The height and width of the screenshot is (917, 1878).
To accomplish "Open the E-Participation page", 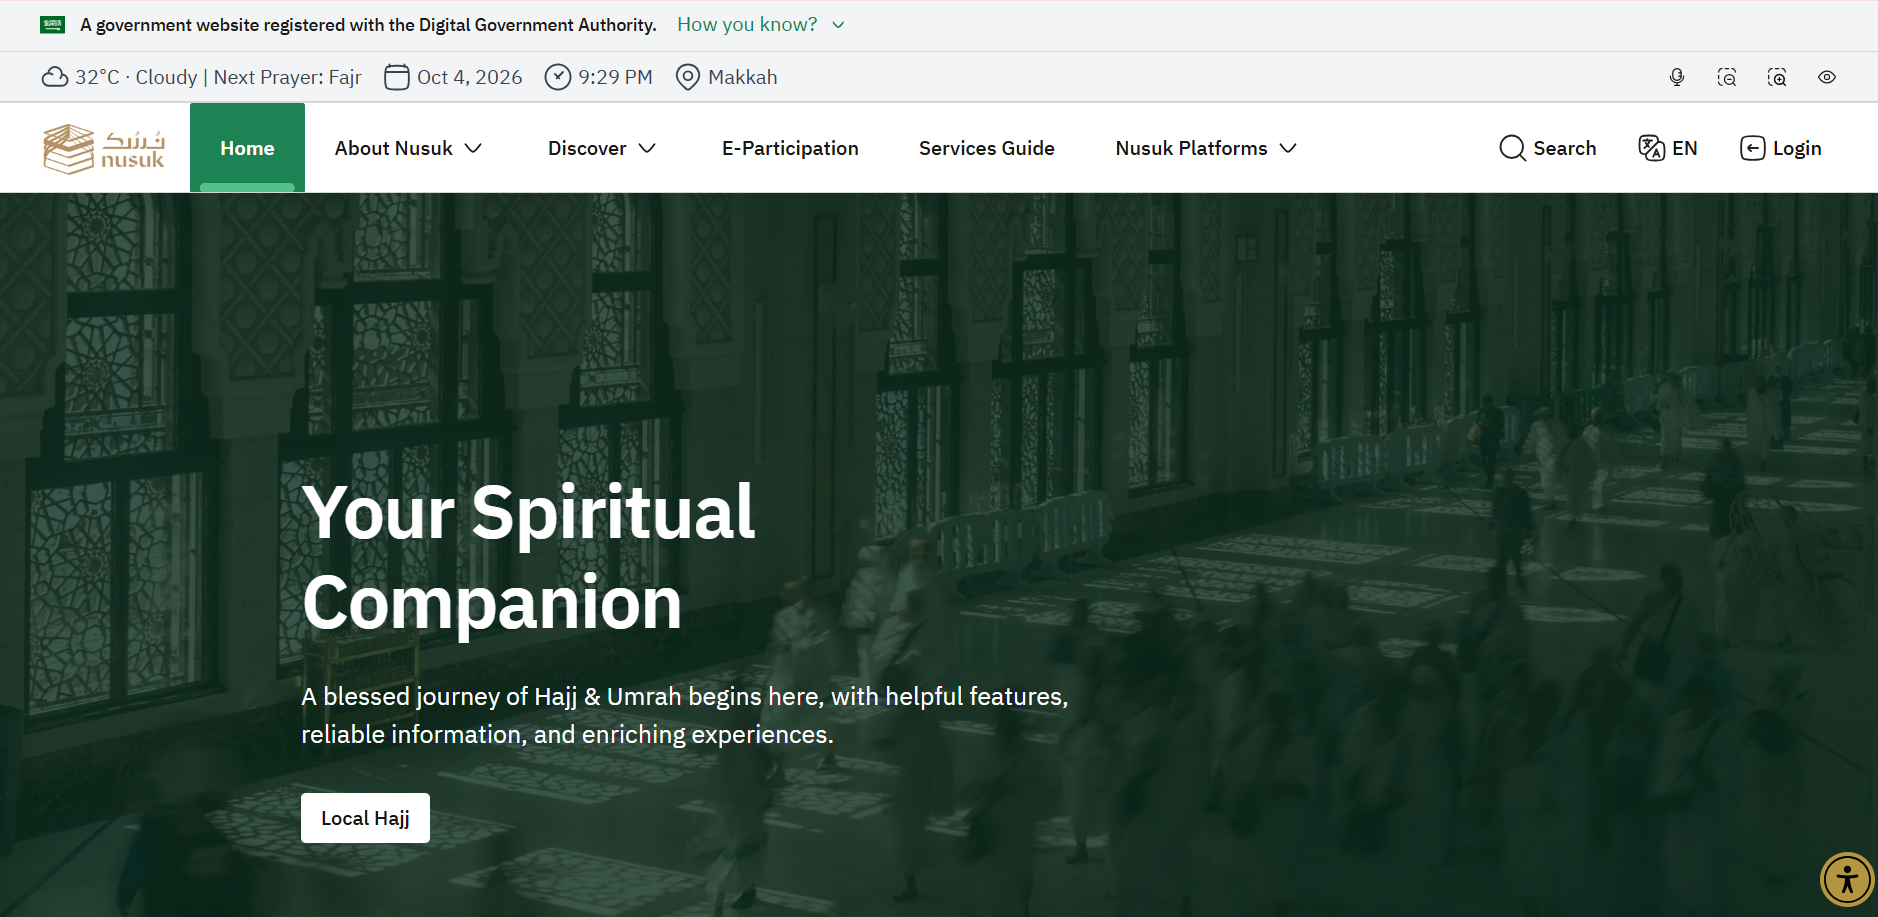I will 790,148.
